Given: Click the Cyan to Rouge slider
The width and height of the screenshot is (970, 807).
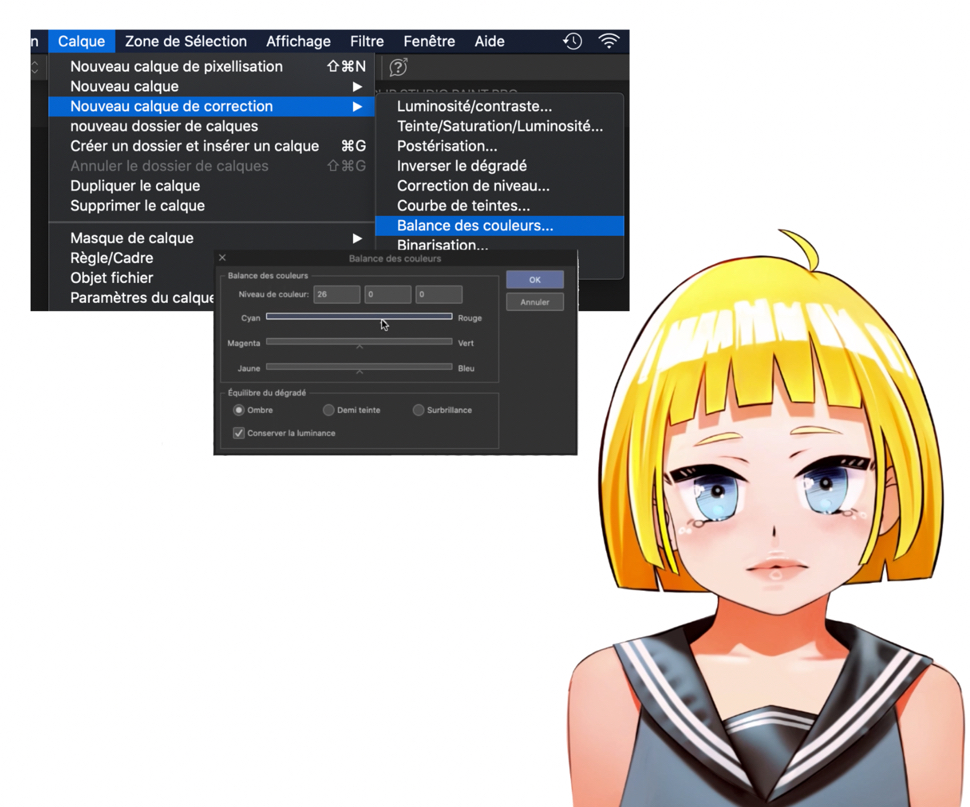Looking at the screenshot, I should [x=359, y=317].
